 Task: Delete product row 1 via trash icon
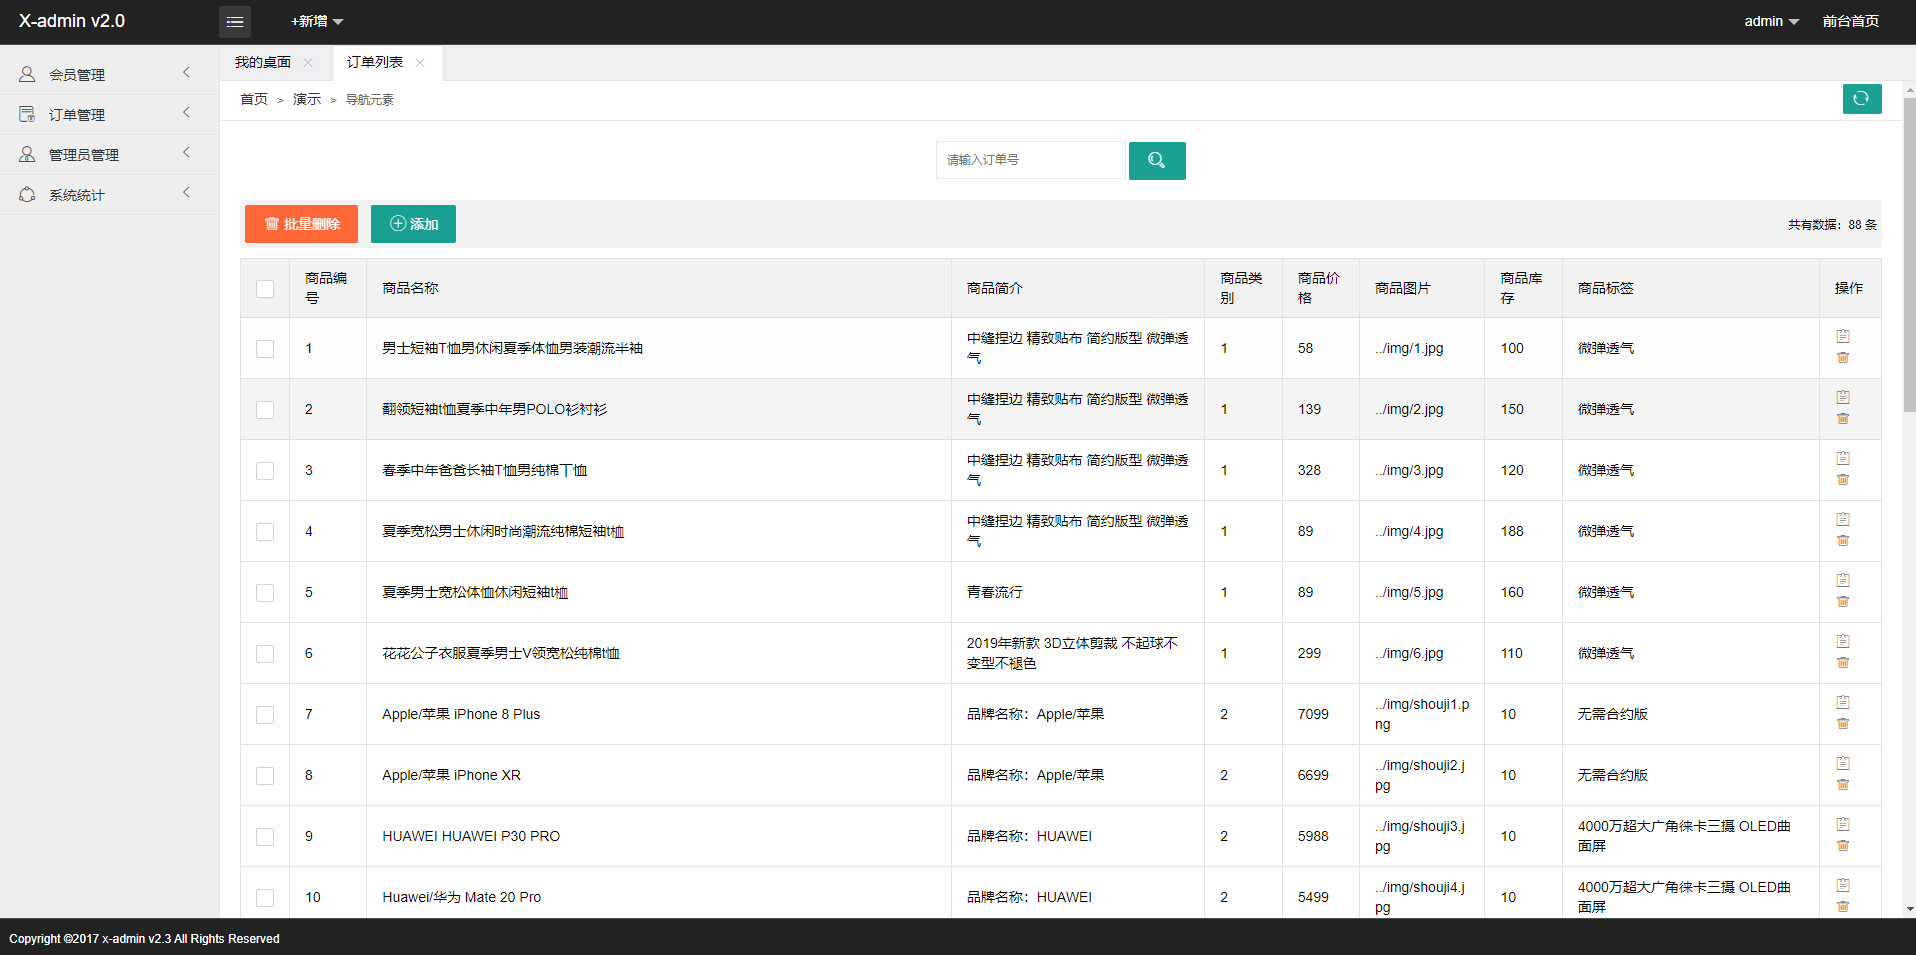pos(1843,358)
